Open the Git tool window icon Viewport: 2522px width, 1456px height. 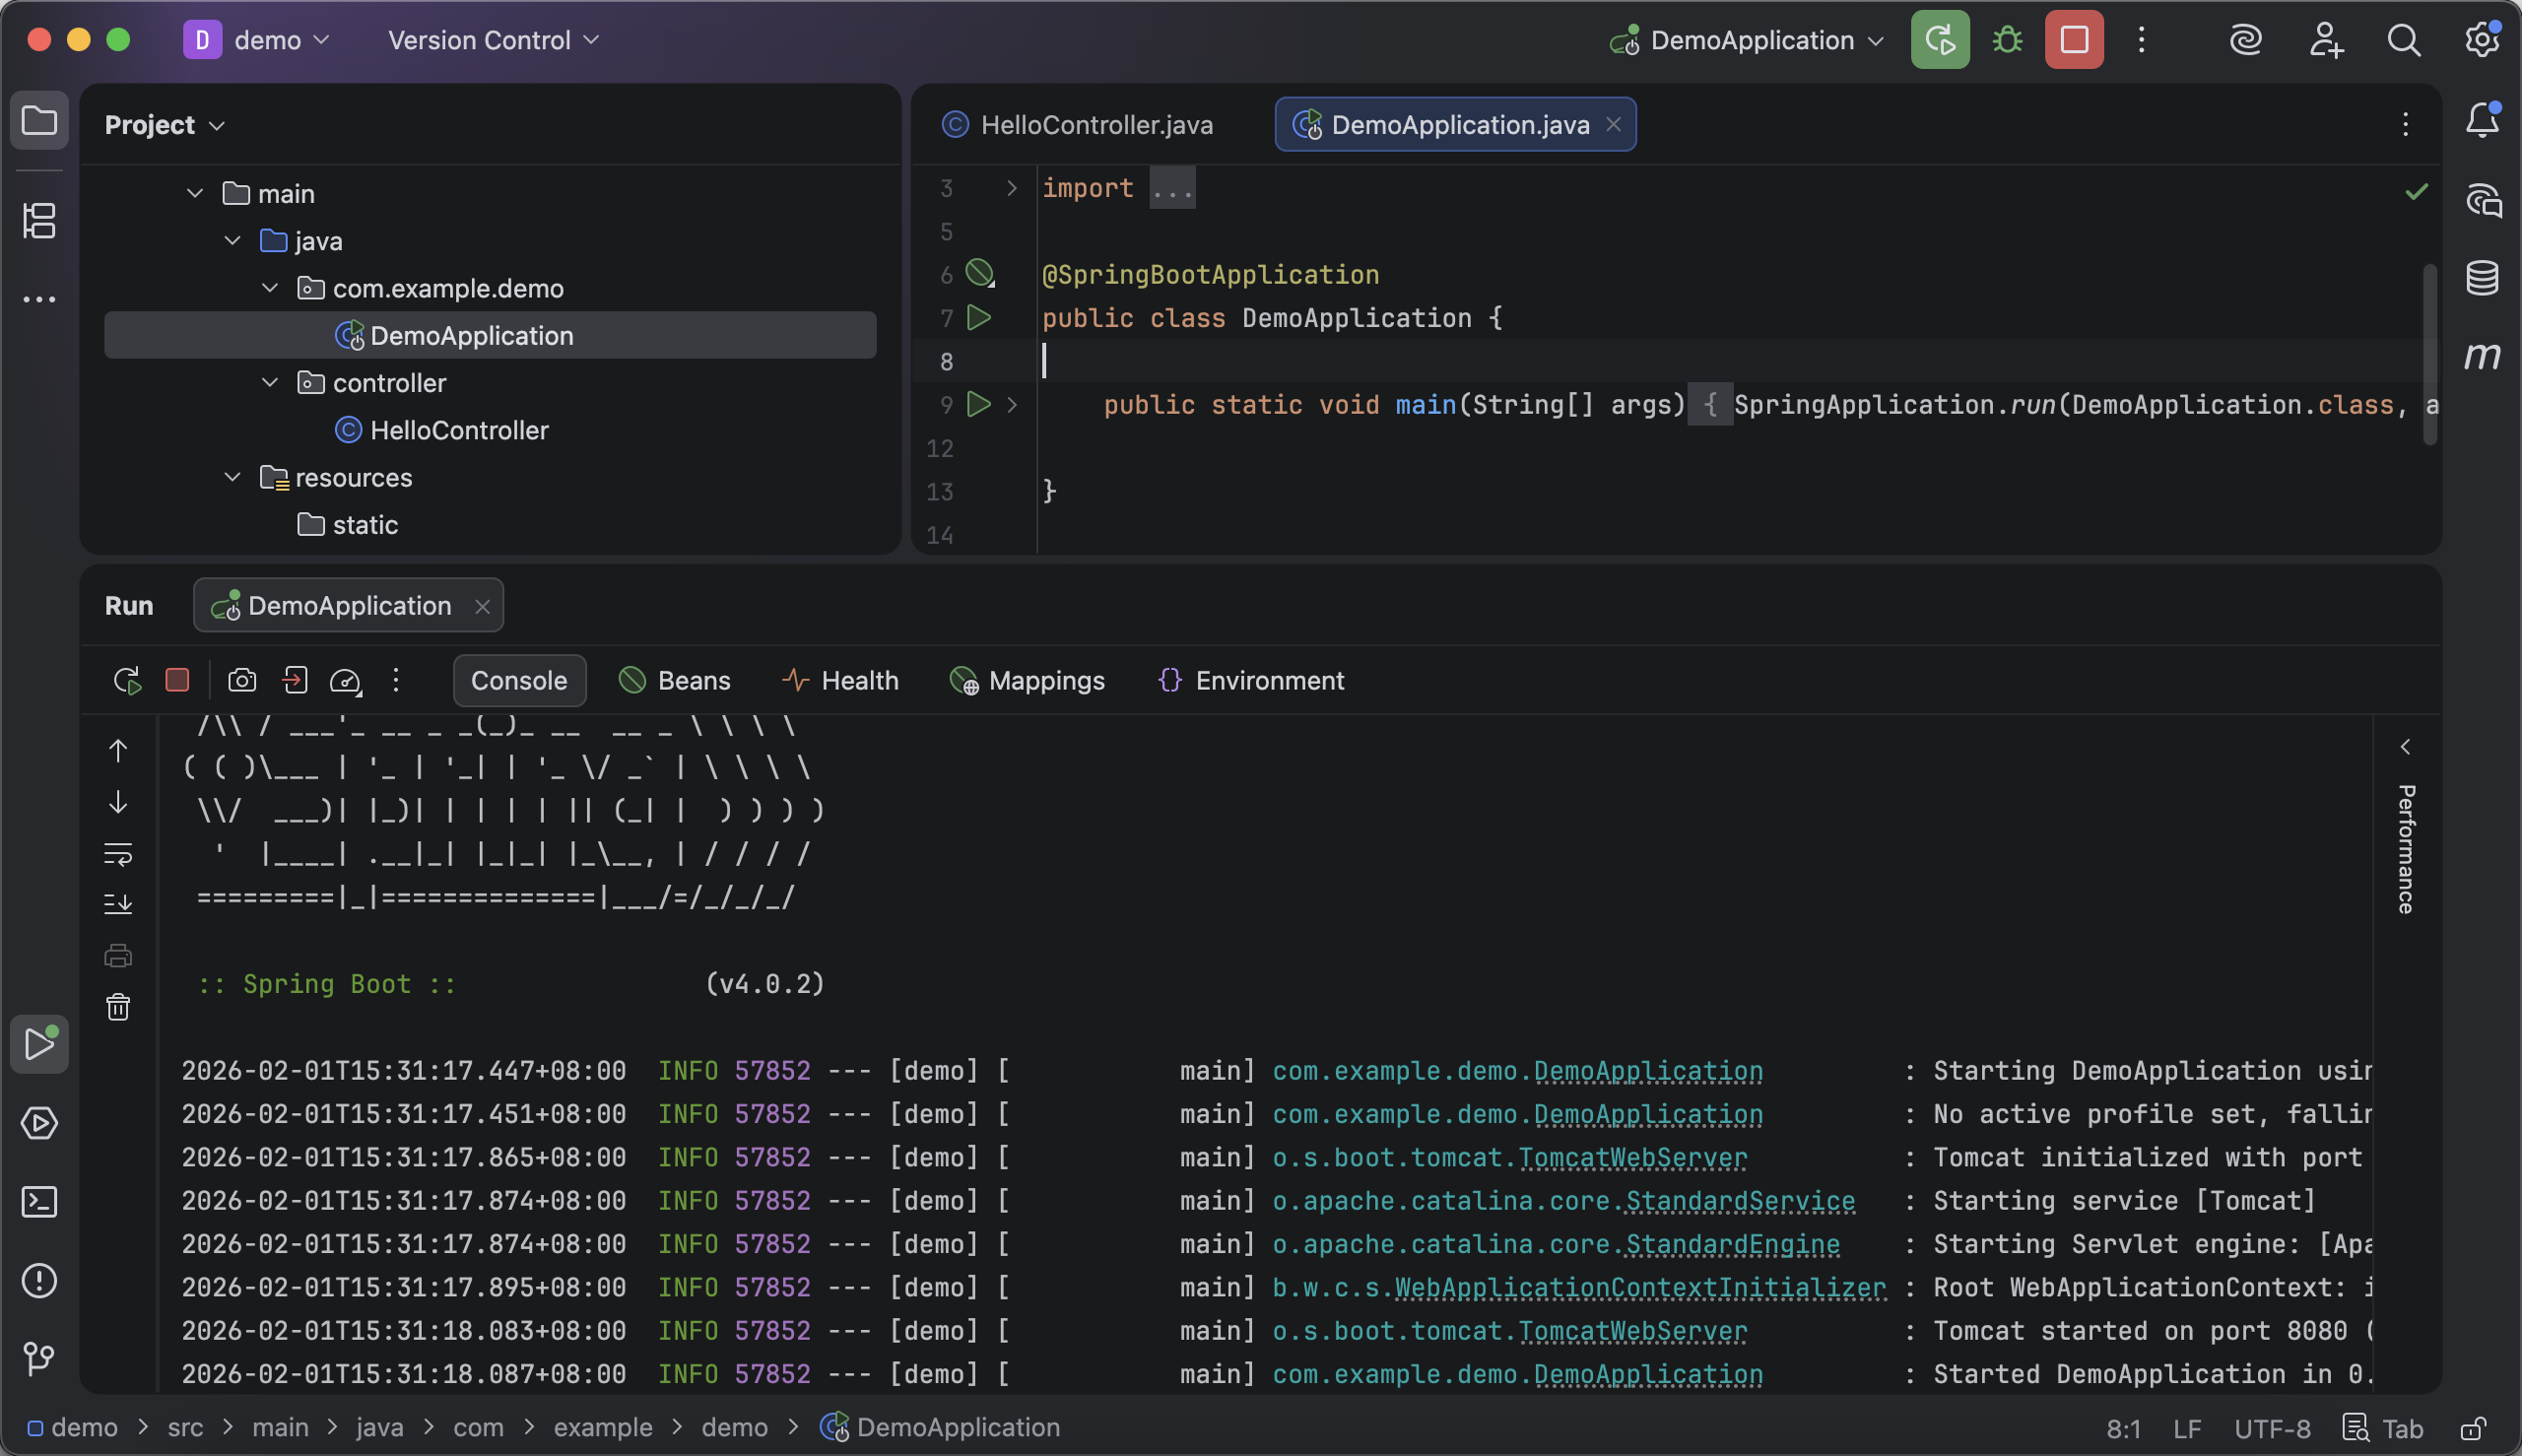click(39, 1358)
